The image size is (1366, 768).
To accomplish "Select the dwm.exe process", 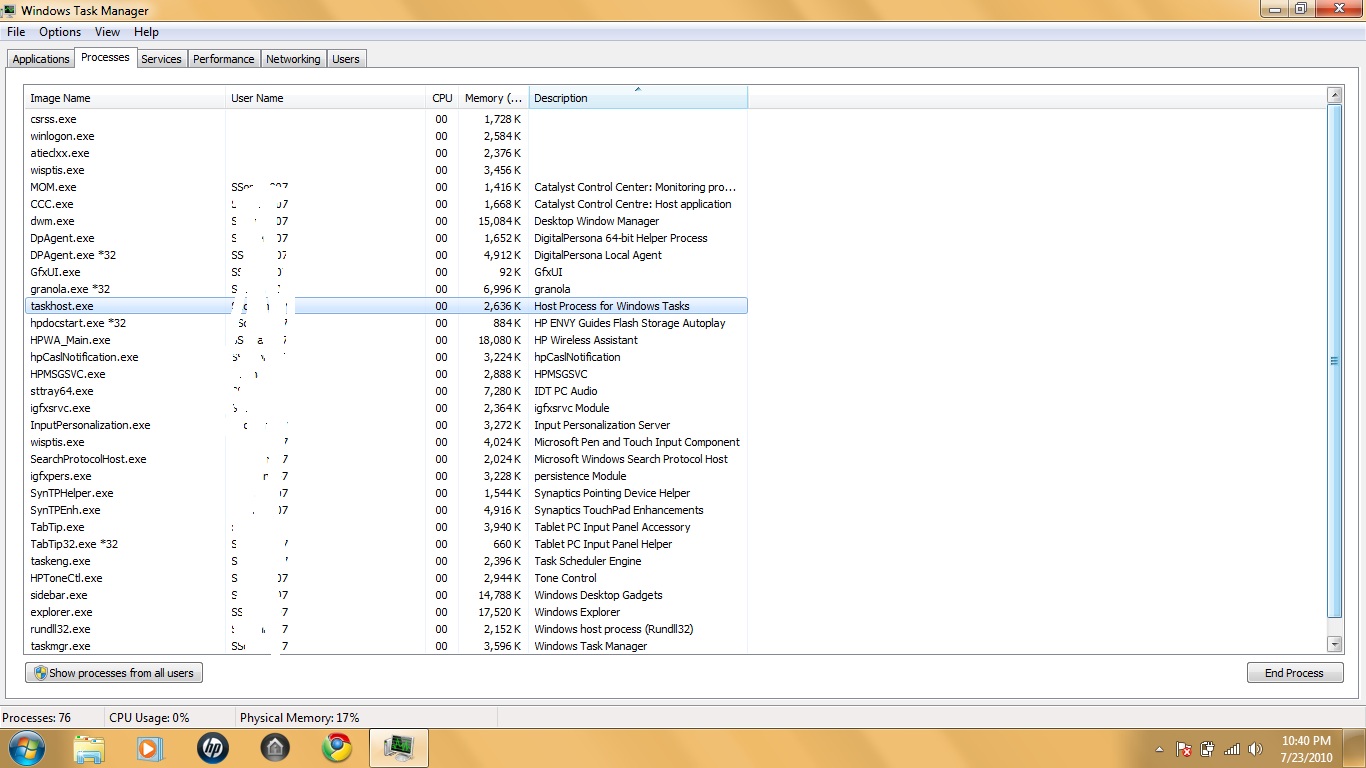I will coord(386,221).
